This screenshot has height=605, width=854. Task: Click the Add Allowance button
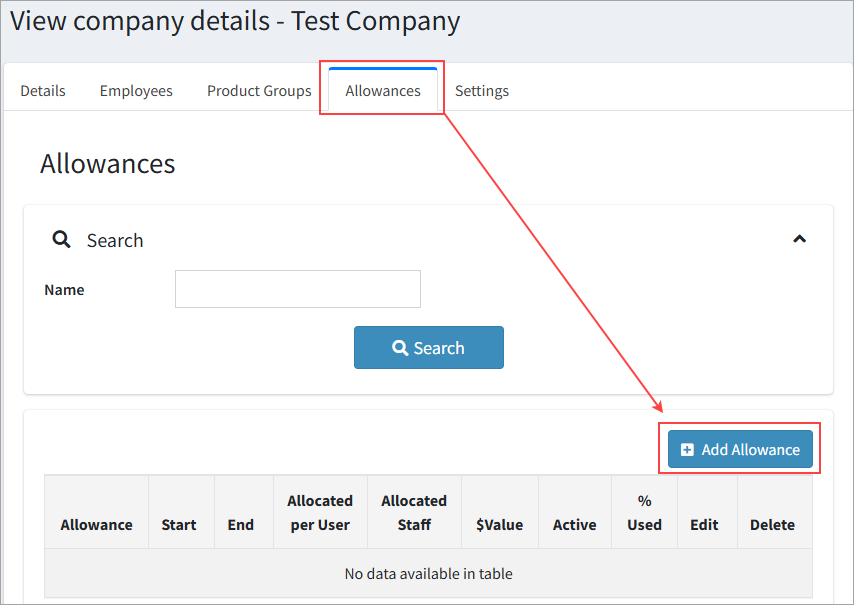pyautogui.click(x=740, y=449)
